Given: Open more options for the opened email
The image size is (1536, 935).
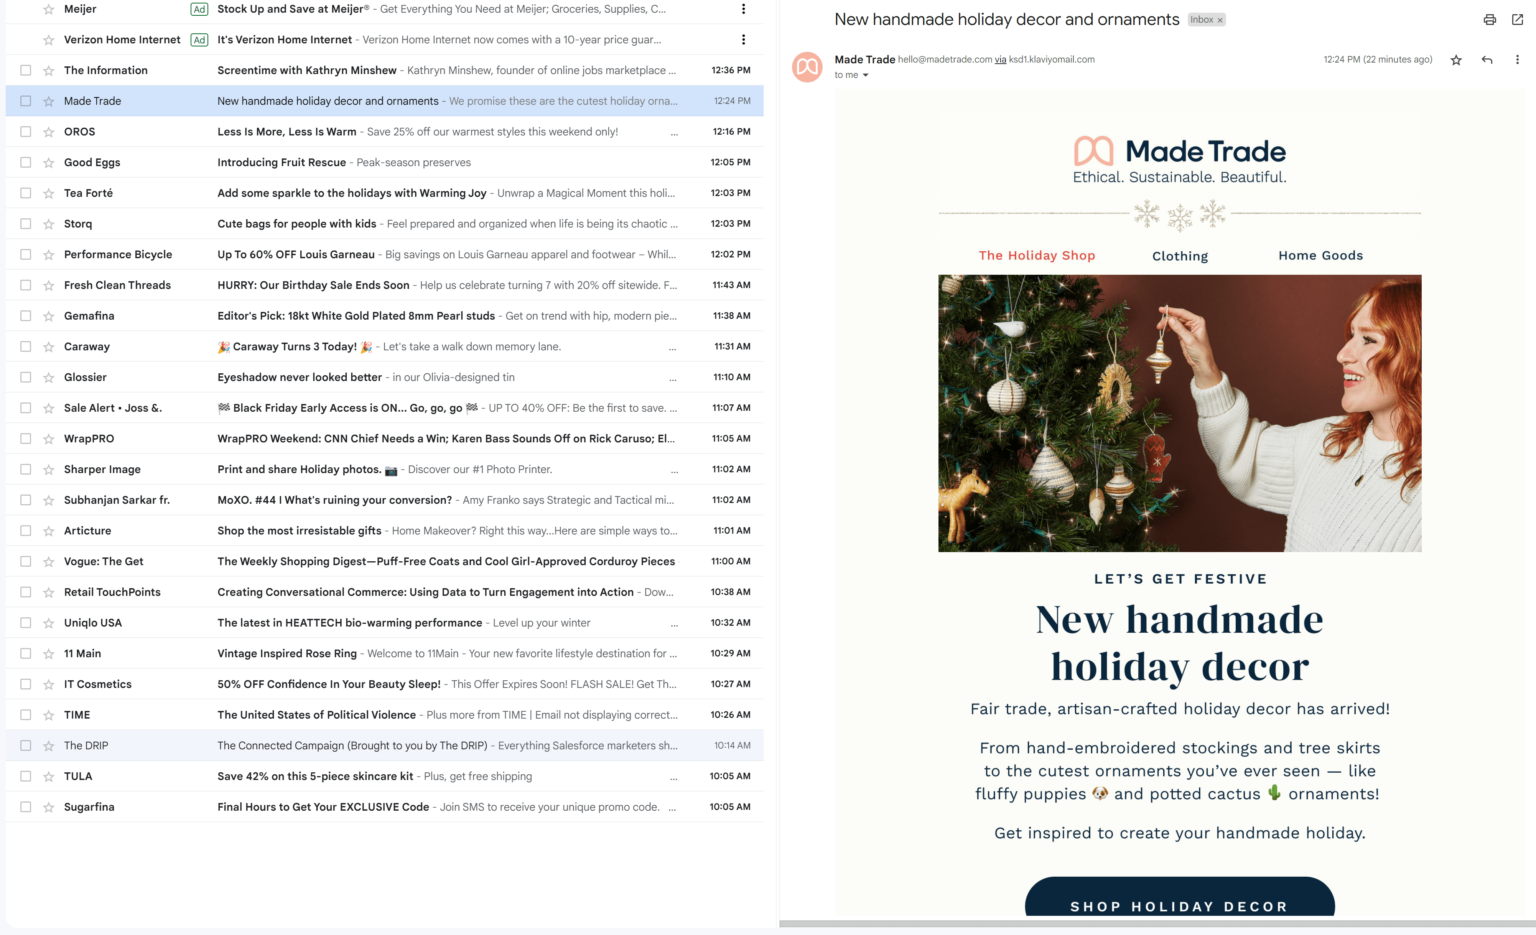Looking at the screenshot, I should 1518,60.
